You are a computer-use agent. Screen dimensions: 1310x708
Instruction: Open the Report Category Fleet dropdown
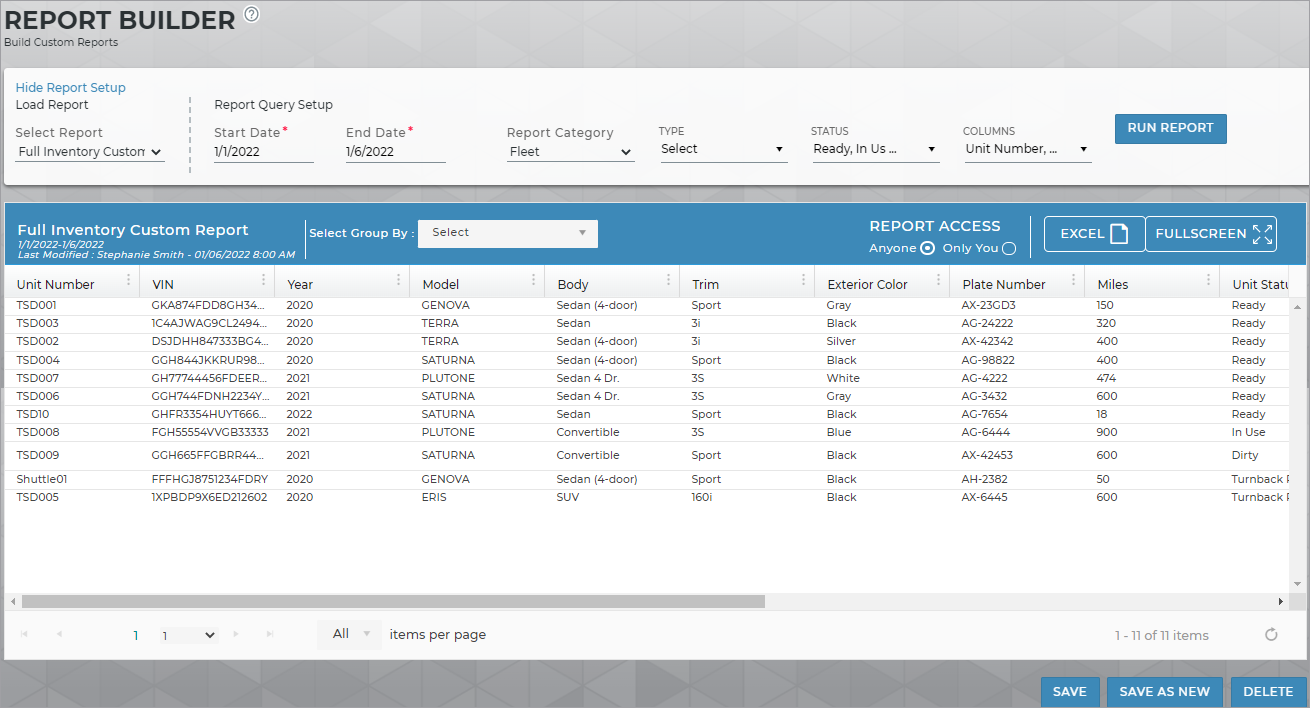pyautogui.click(x=570, y=152)
